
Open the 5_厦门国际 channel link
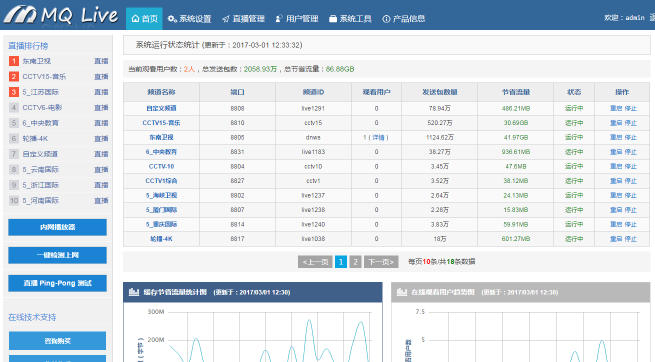(x=161, y=210)
